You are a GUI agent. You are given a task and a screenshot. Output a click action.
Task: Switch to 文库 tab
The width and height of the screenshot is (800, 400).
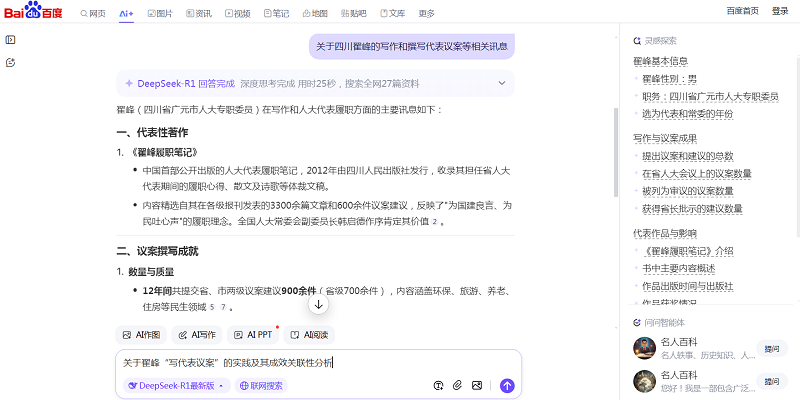(x=393, y=14)
